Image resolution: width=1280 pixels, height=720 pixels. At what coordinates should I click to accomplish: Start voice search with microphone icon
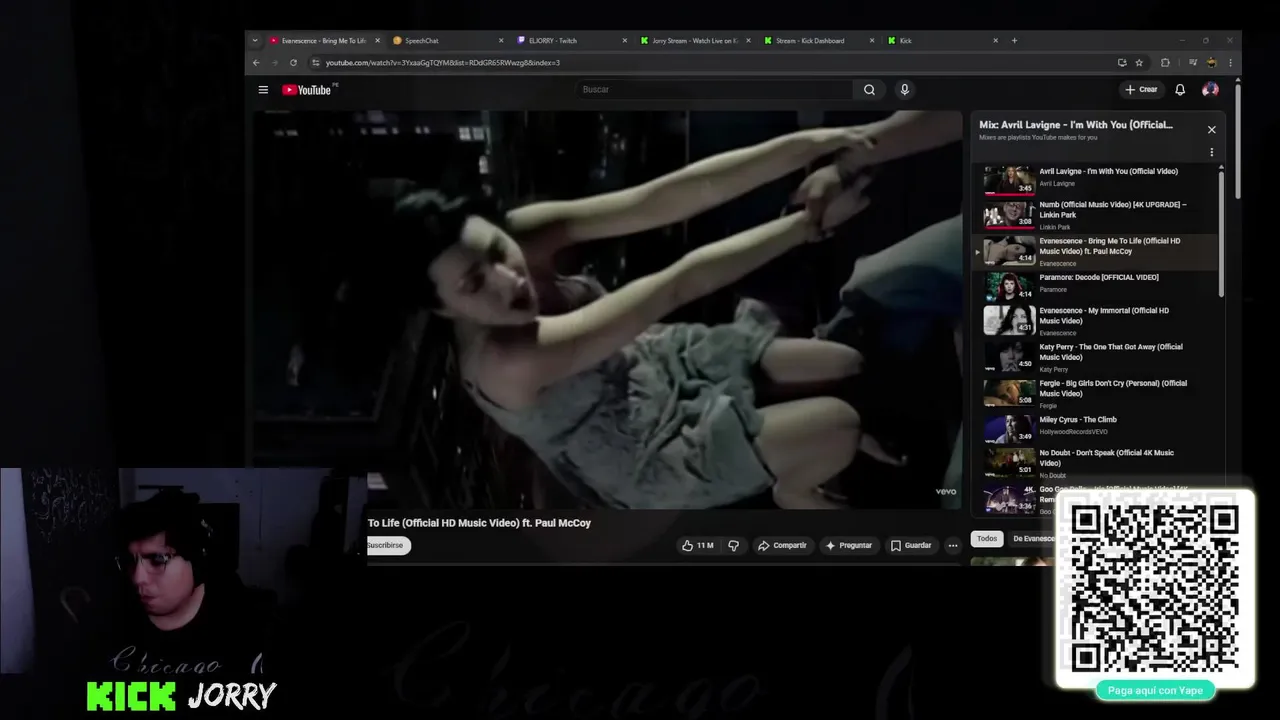[904, 90]
